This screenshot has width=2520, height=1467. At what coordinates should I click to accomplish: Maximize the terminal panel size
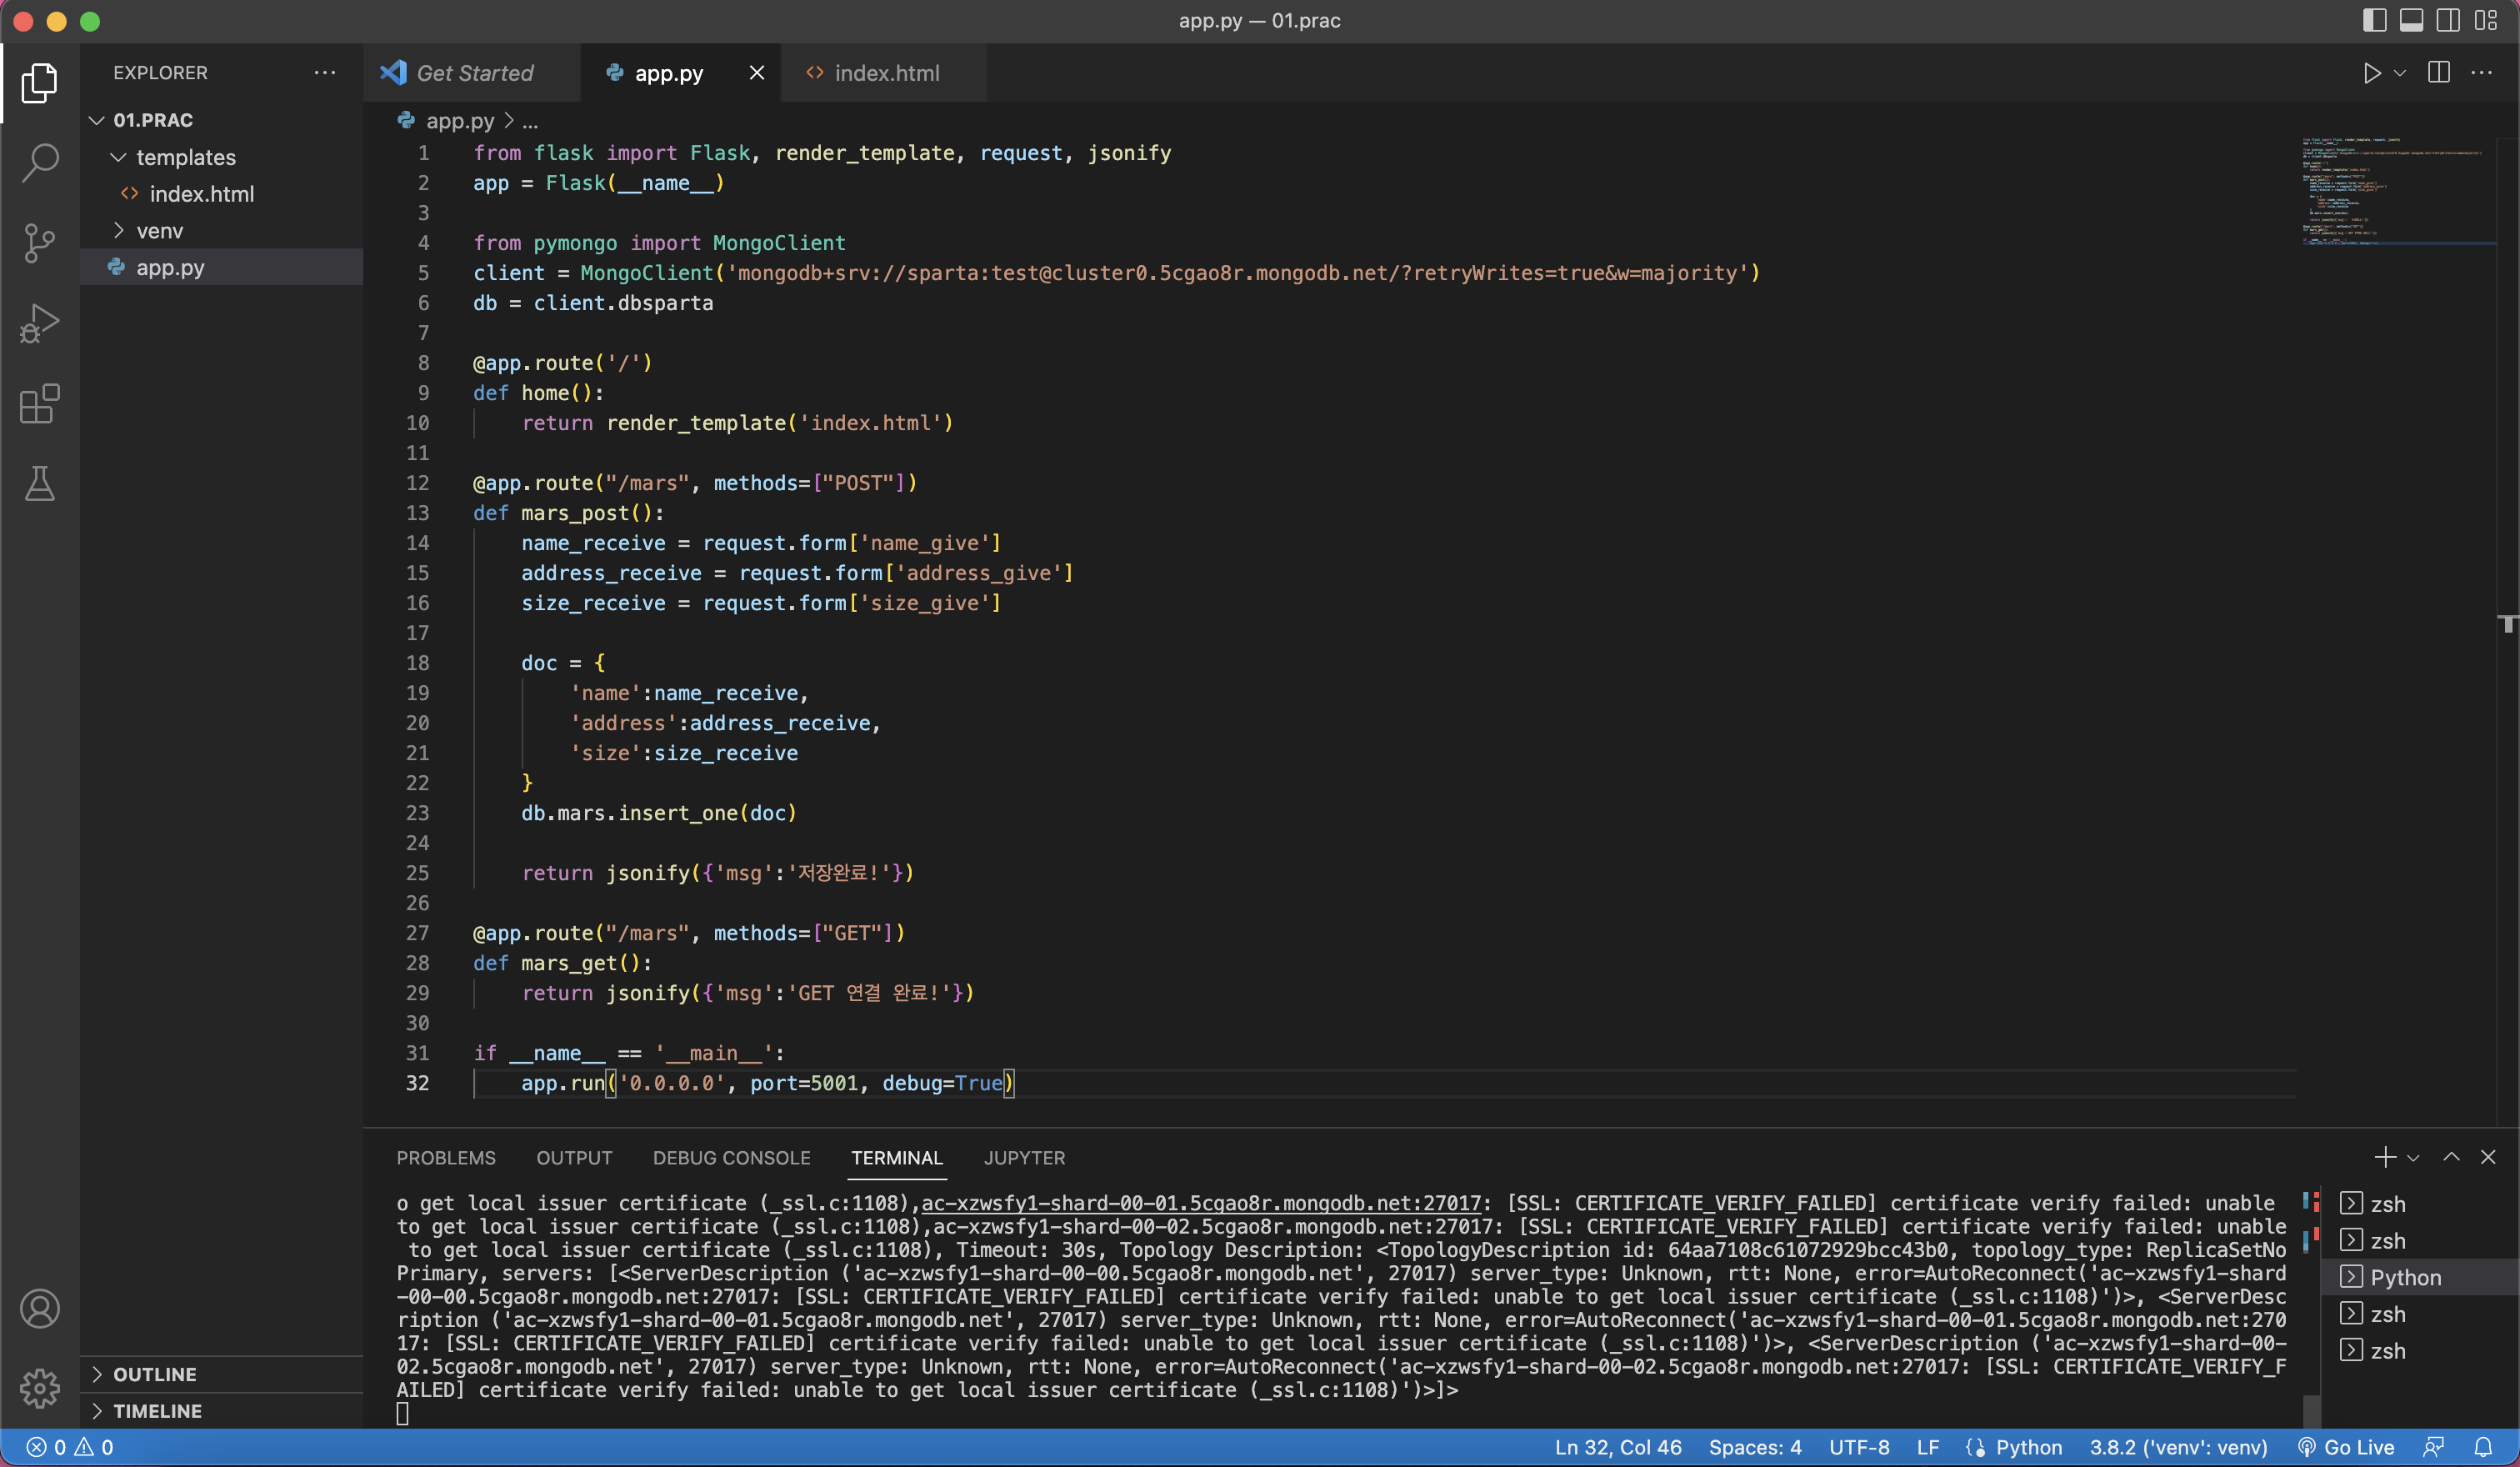(2451, 1157)
